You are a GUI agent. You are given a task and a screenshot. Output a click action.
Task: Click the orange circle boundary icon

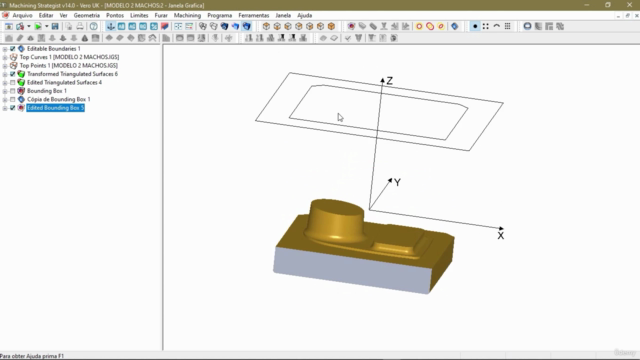coord(419,27)
